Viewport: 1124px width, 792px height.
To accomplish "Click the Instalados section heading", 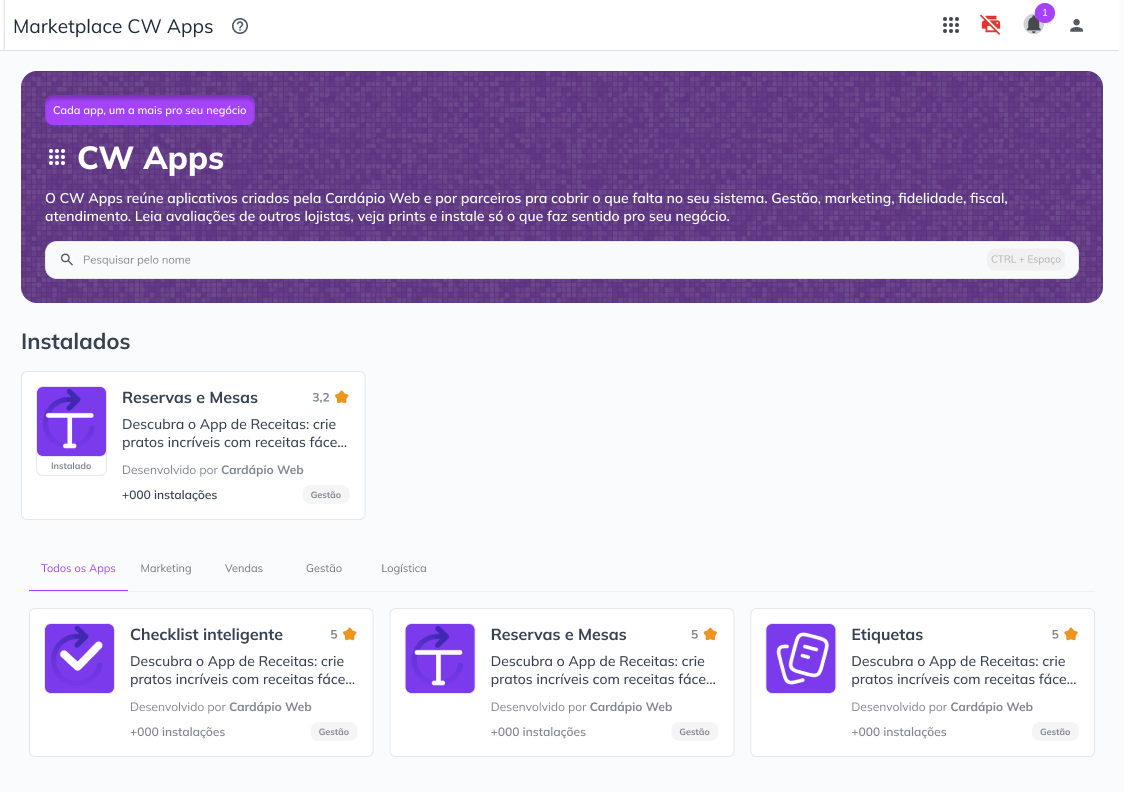I will pos(76,342).
